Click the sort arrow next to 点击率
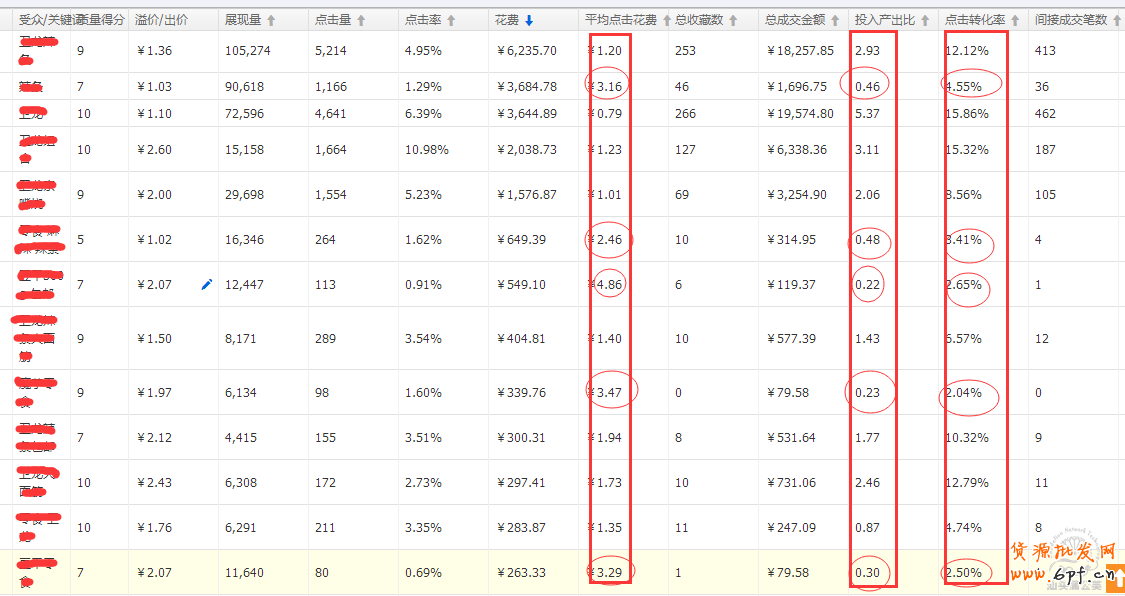The height and width of the screenshot is (596, 1125). click(451, 20)
